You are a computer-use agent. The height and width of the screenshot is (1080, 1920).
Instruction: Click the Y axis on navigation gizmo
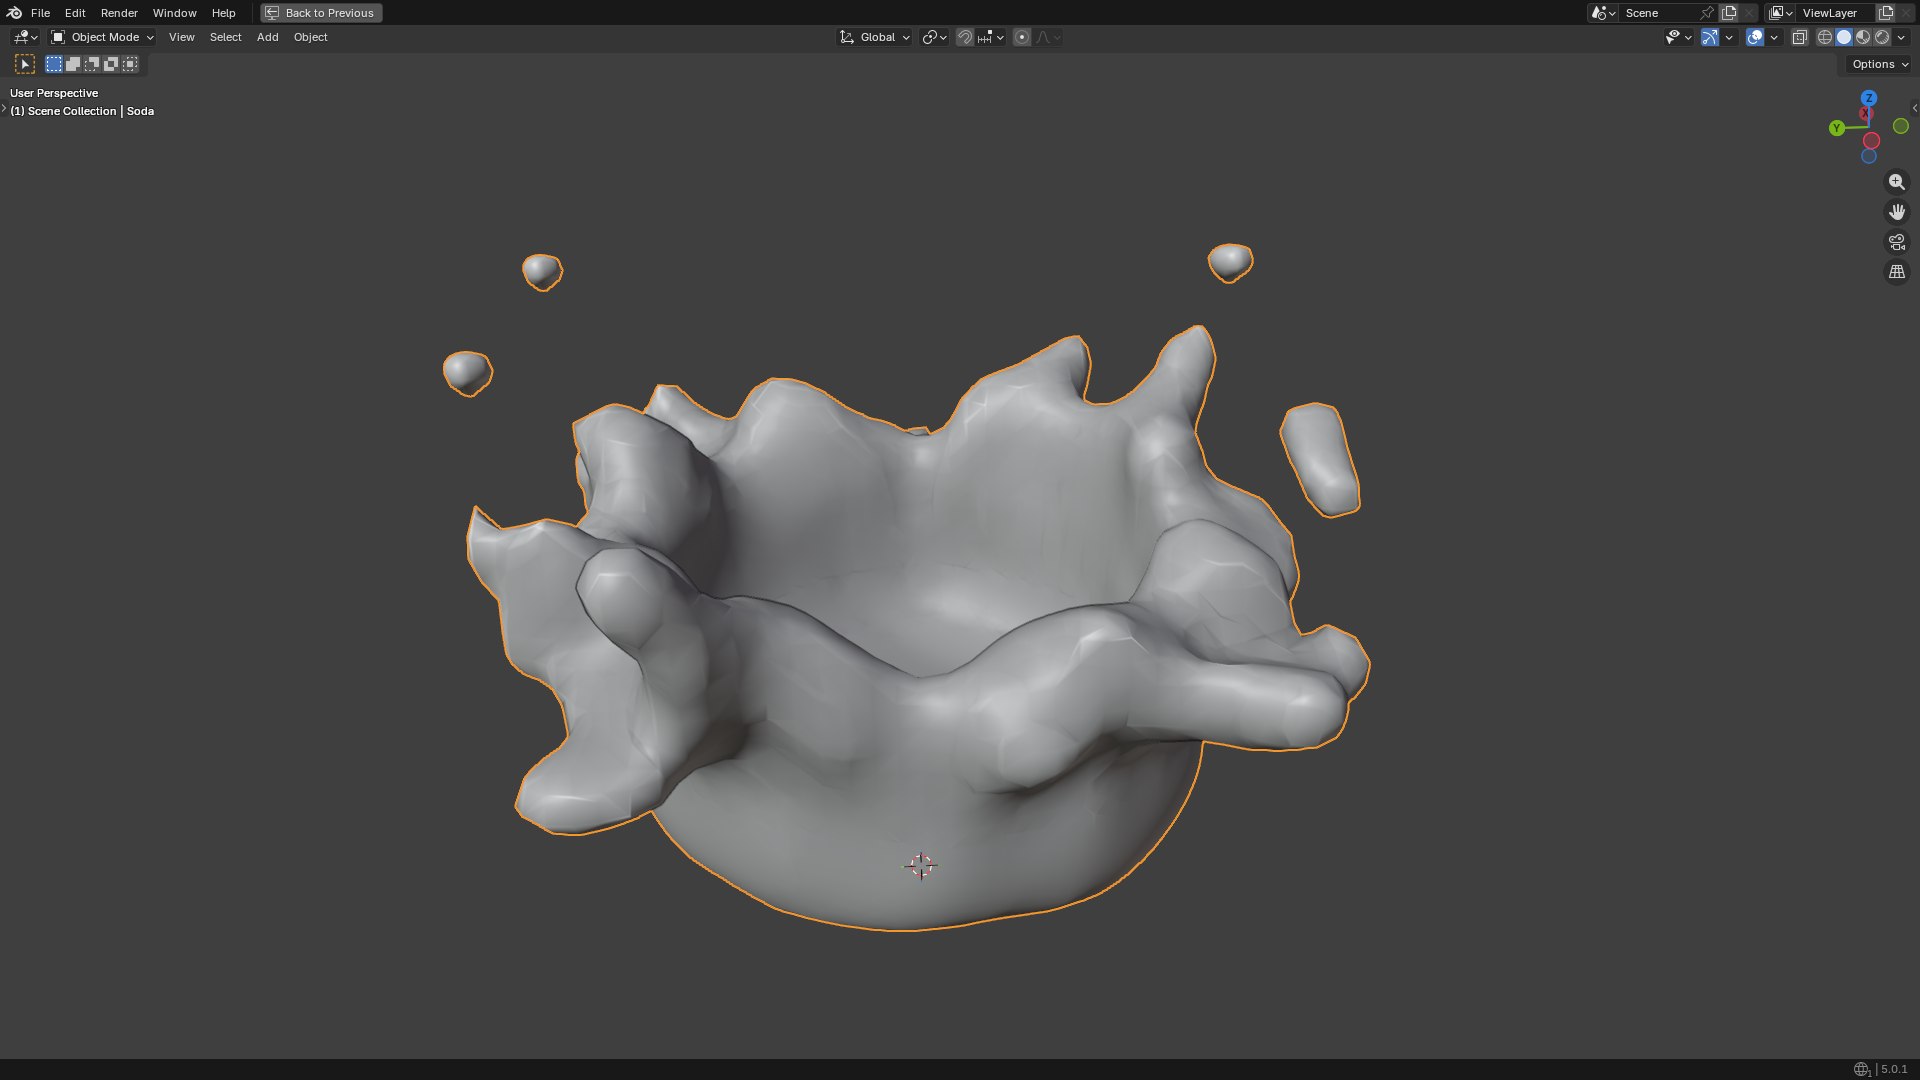coord(1837,128)
